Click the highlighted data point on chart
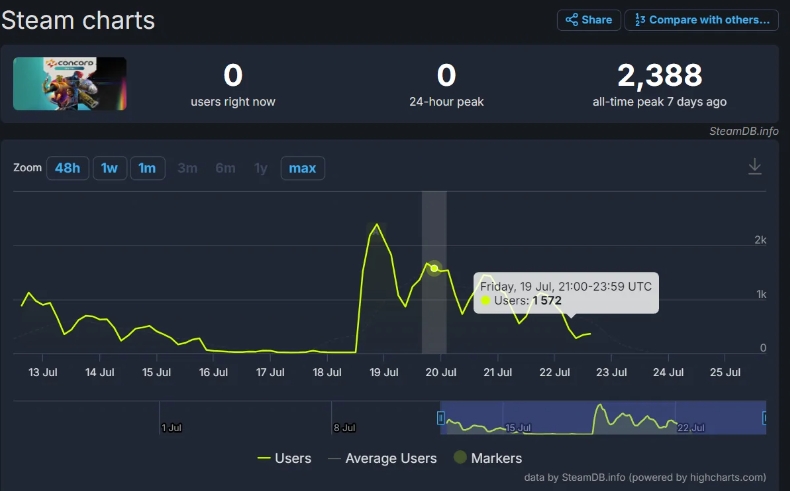The width and height of the screenshot is (790, 491). tap(434, 268)
